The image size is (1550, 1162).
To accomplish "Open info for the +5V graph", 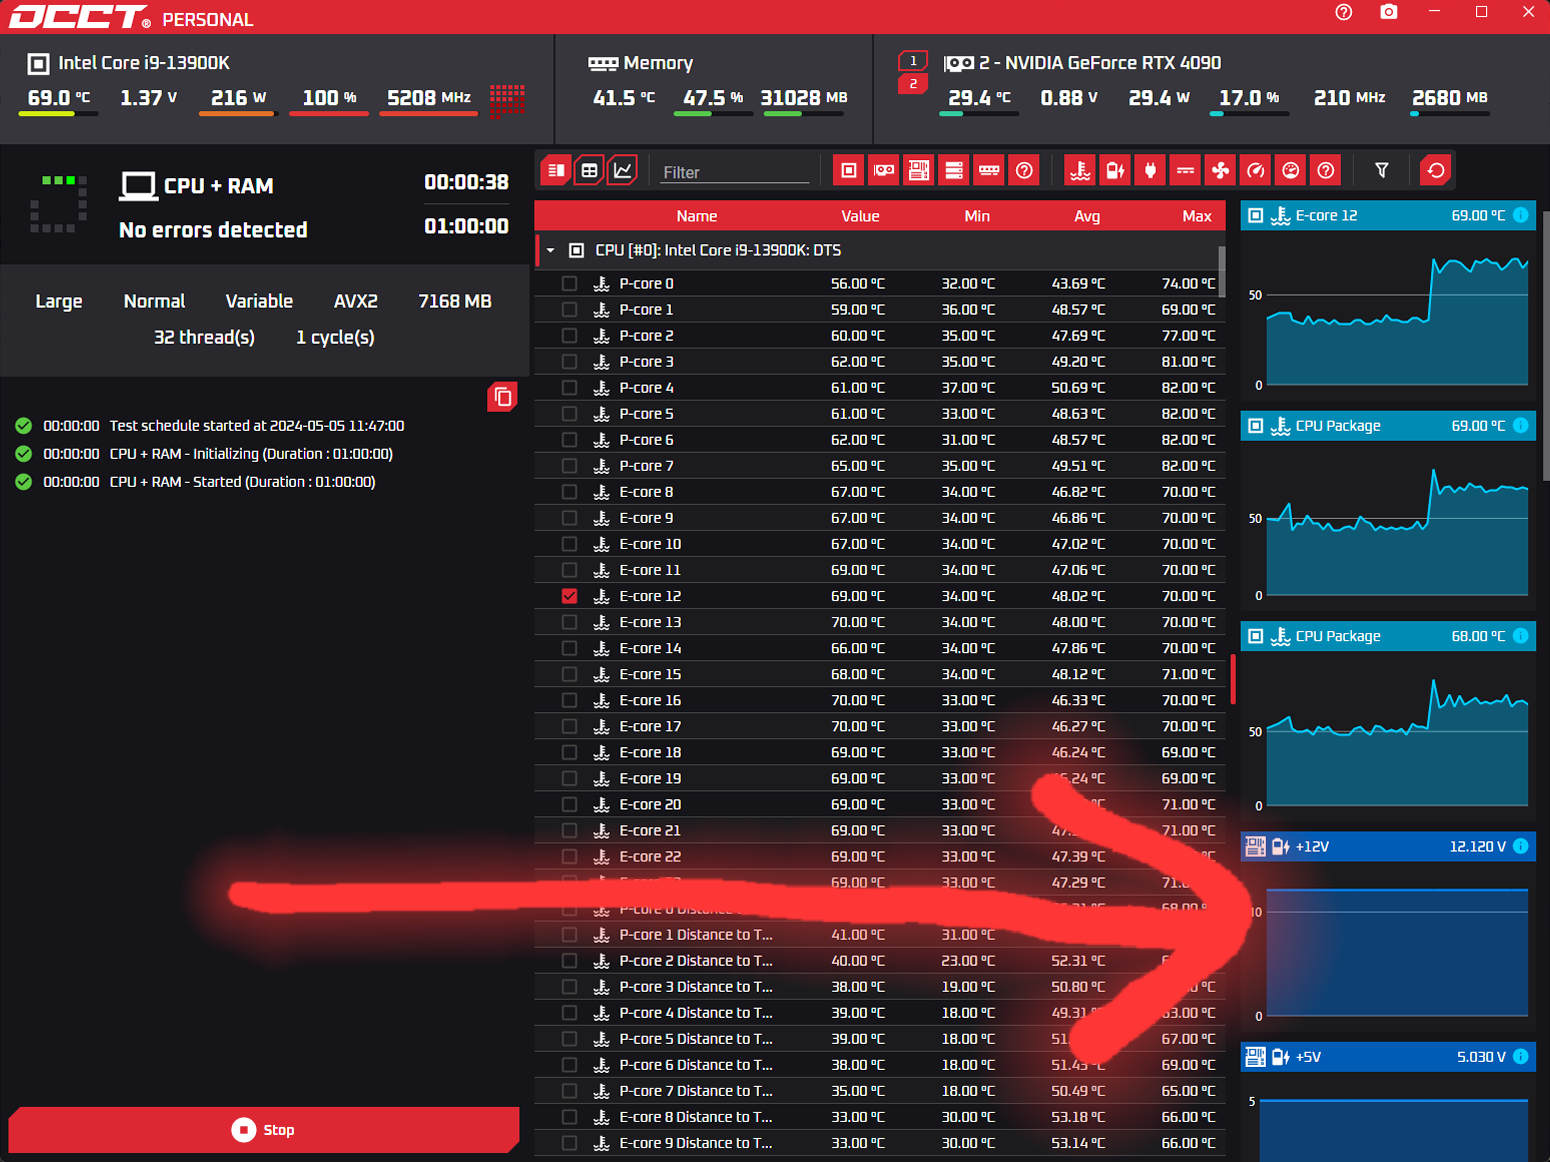I will [1520, 1056].
